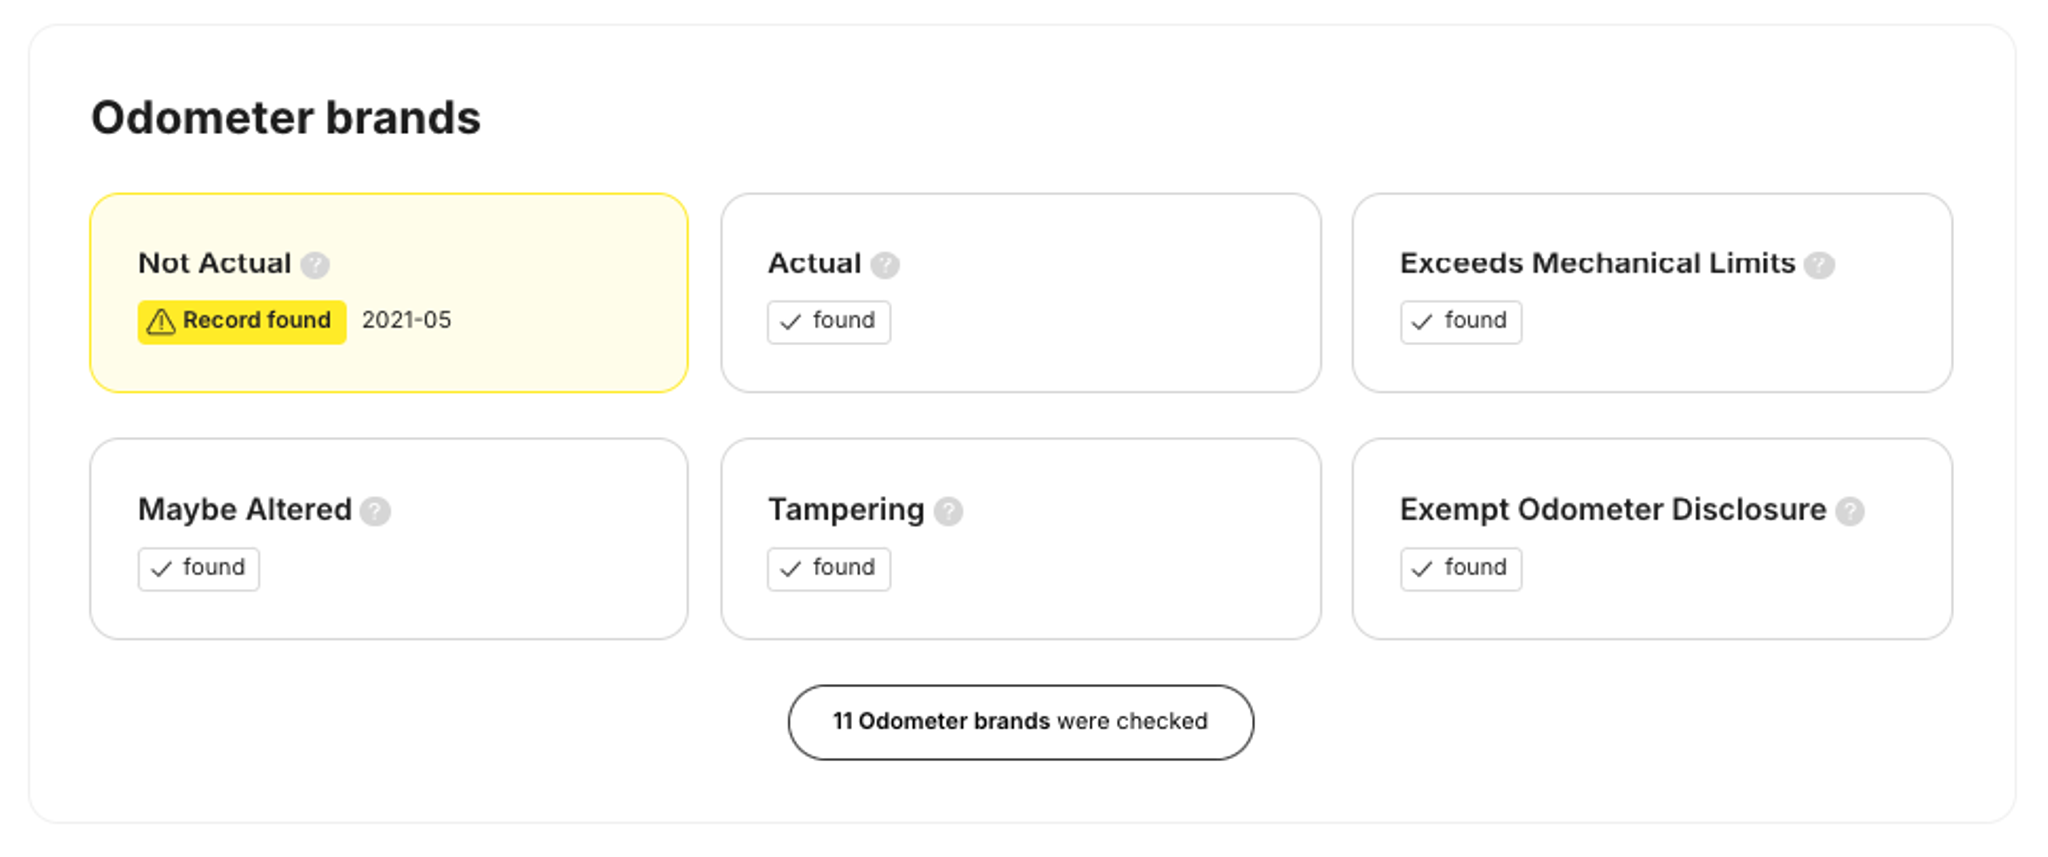This screenshot has width=2048, height=857.
Task: Click the found badge under Maybe Altered
Action: tap(198, 569)
